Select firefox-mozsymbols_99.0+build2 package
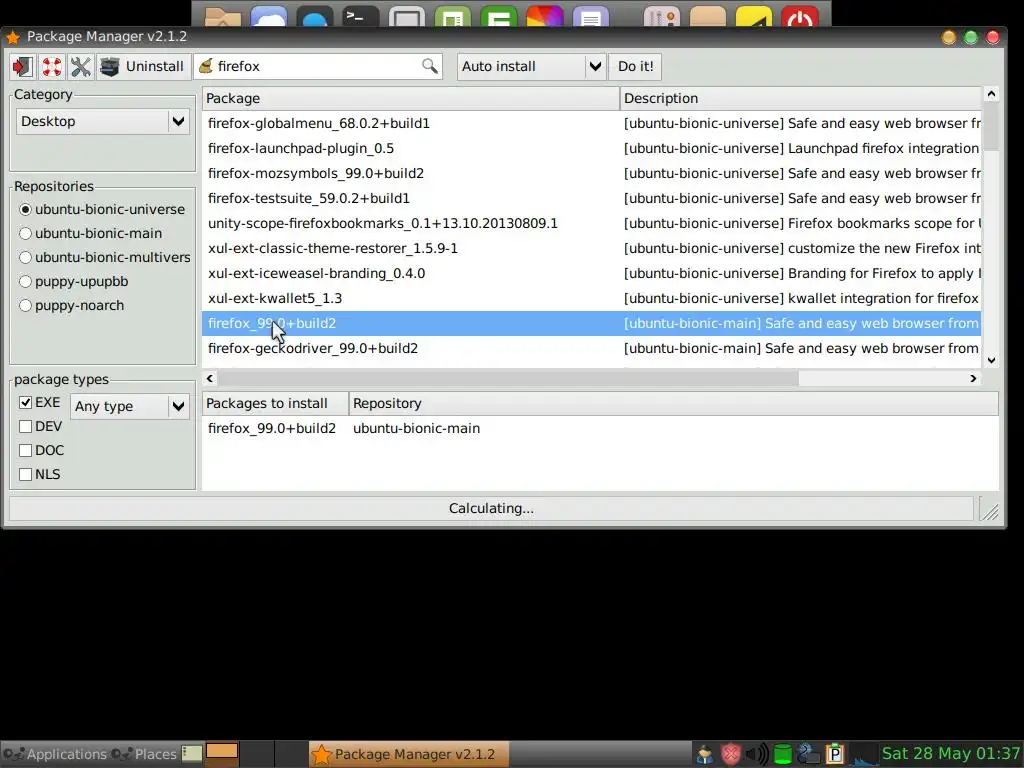Screen dimensions: 1024x768 (x=591, y=173)
